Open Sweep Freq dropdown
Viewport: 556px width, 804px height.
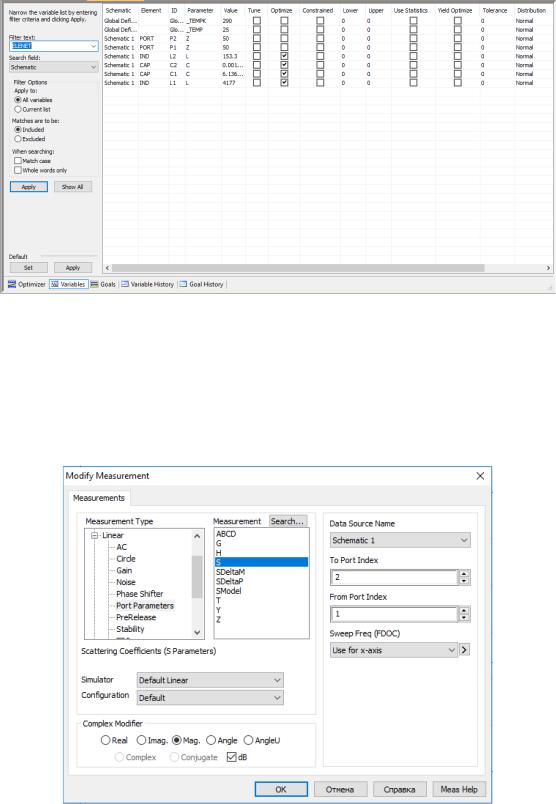(393, 650)
